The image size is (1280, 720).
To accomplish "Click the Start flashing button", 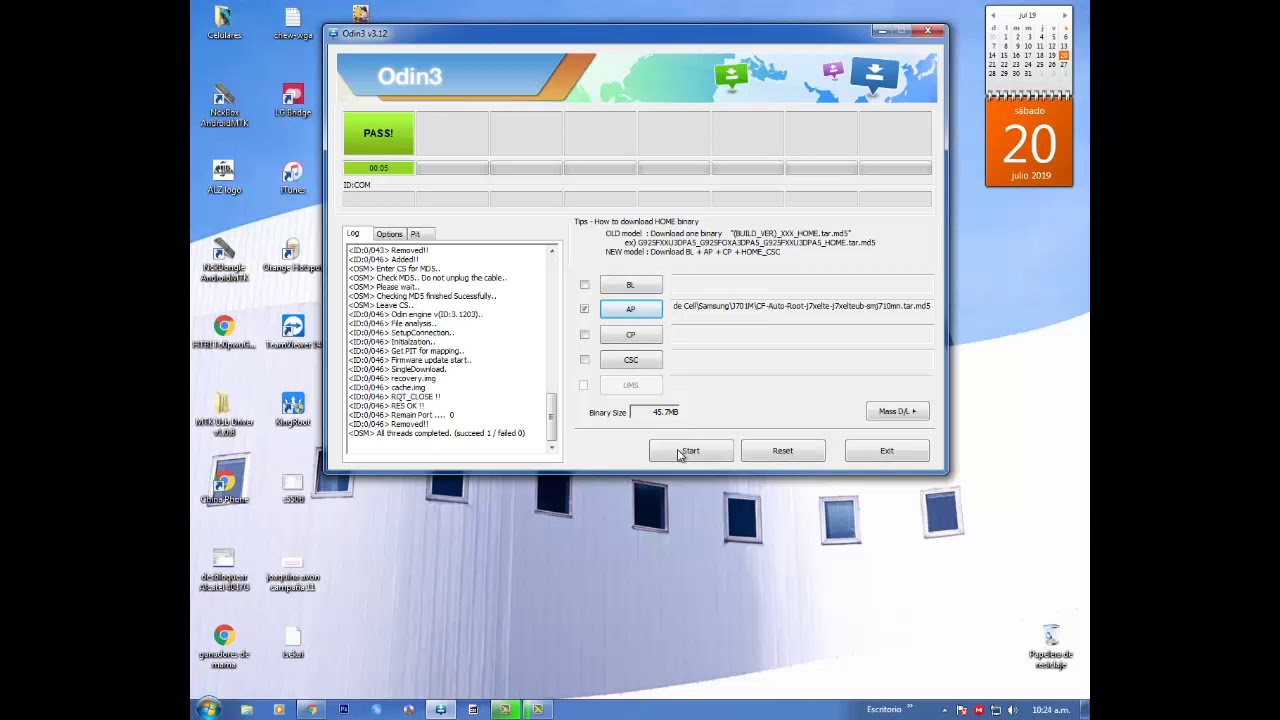I will [x=691, y=451].
